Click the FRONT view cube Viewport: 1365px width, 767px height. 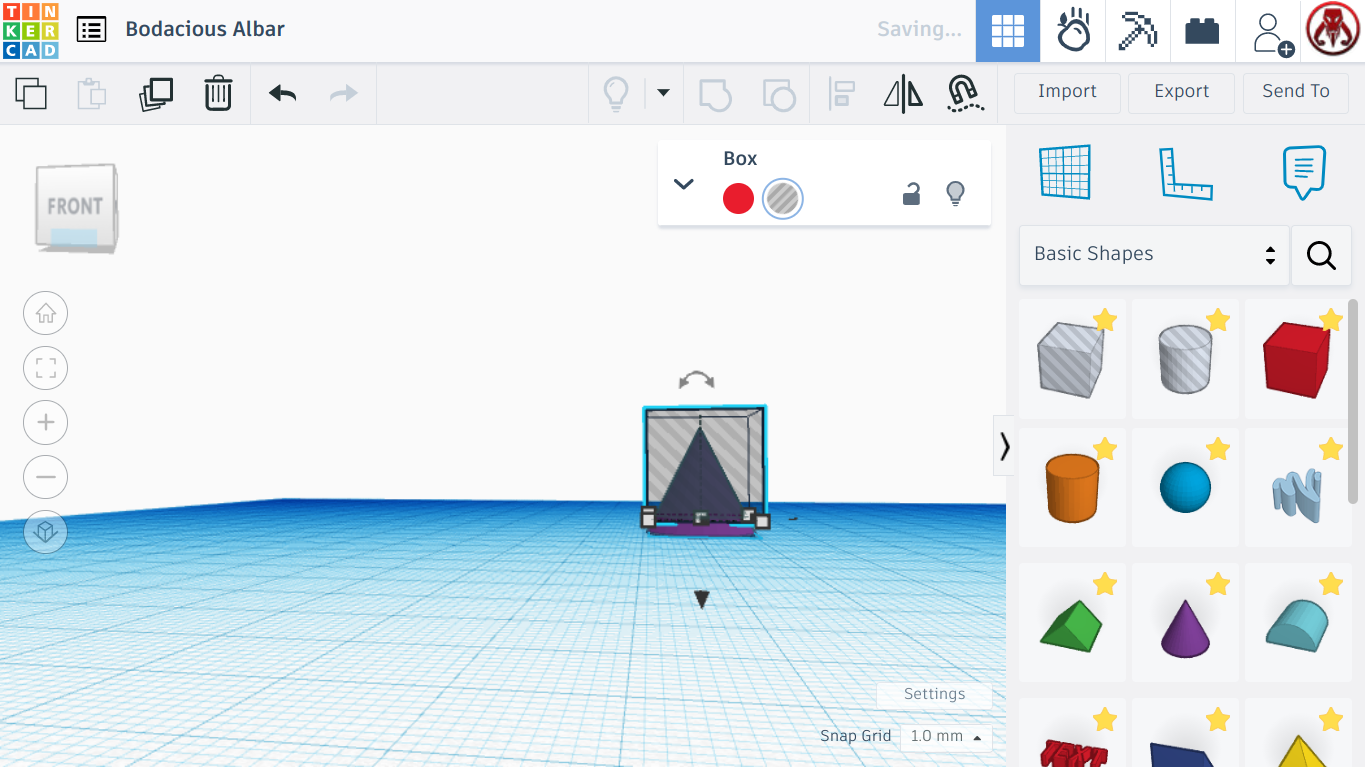76,207
